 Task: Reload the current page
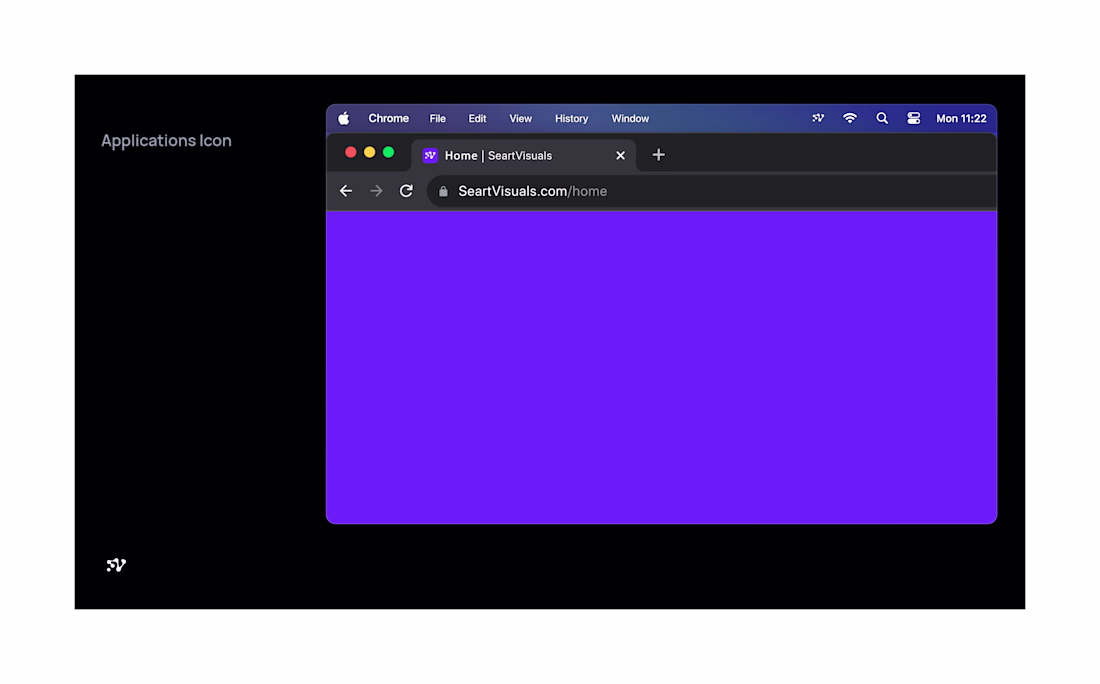(406, 191)
